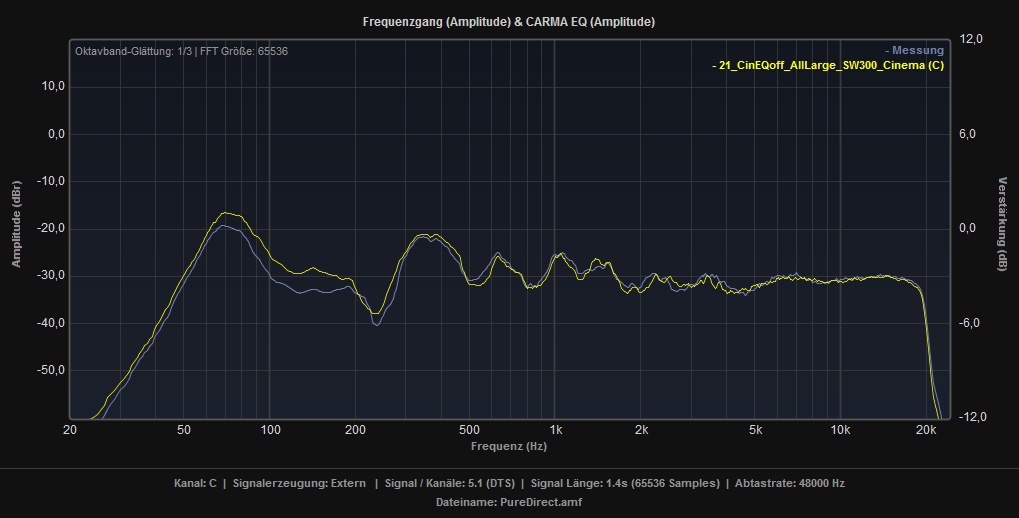Image resolution: width=1019 pixels, height=518 pixels.
Task: Click the Signal Länge: 1.4s footer info
Action: [624, 483]
